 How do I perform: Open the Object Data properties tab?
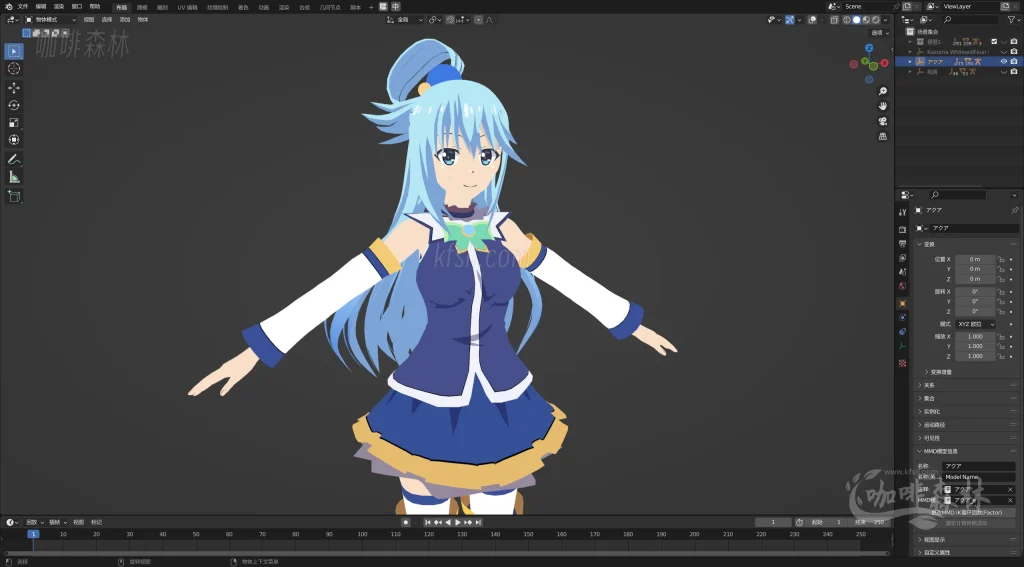pos(903,346)
